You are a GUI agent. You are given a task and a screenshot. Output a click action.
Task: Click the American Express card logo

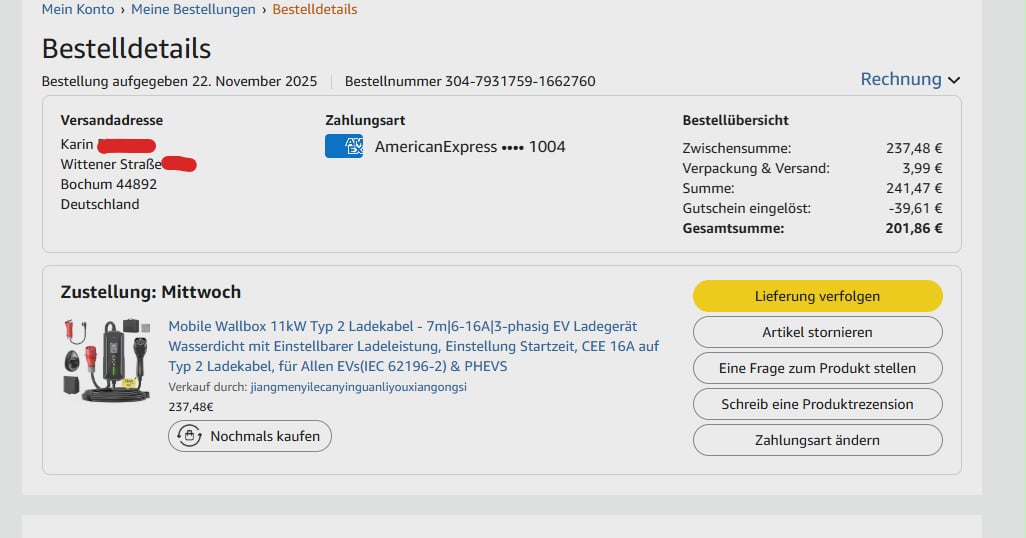tap(343, 147)
